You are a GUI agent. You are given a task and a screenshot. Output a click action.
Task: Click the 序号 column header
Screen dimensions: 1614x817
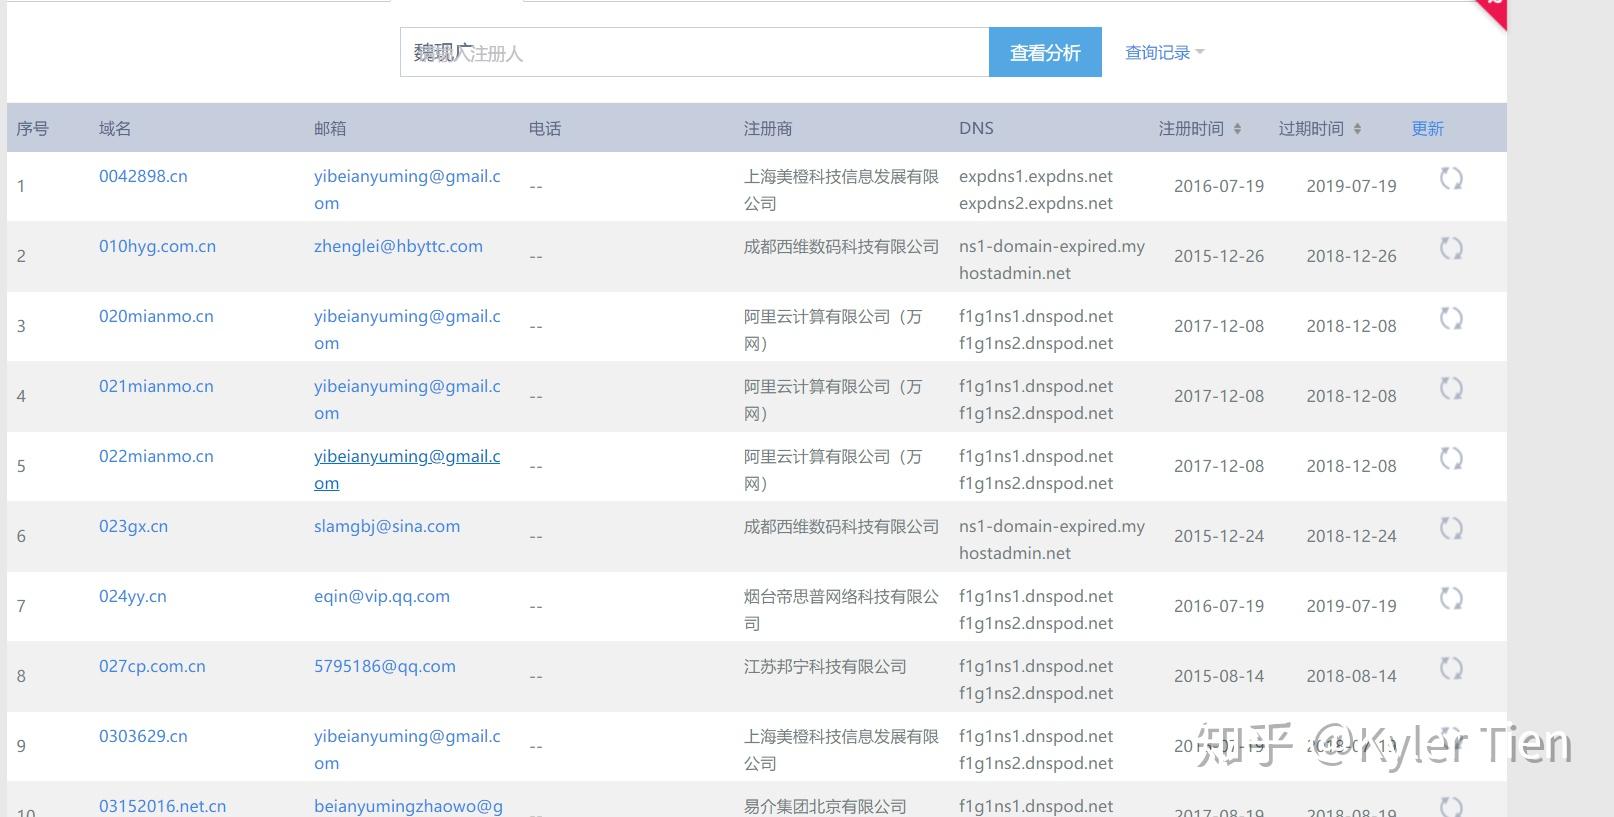[x=32, y=129]
